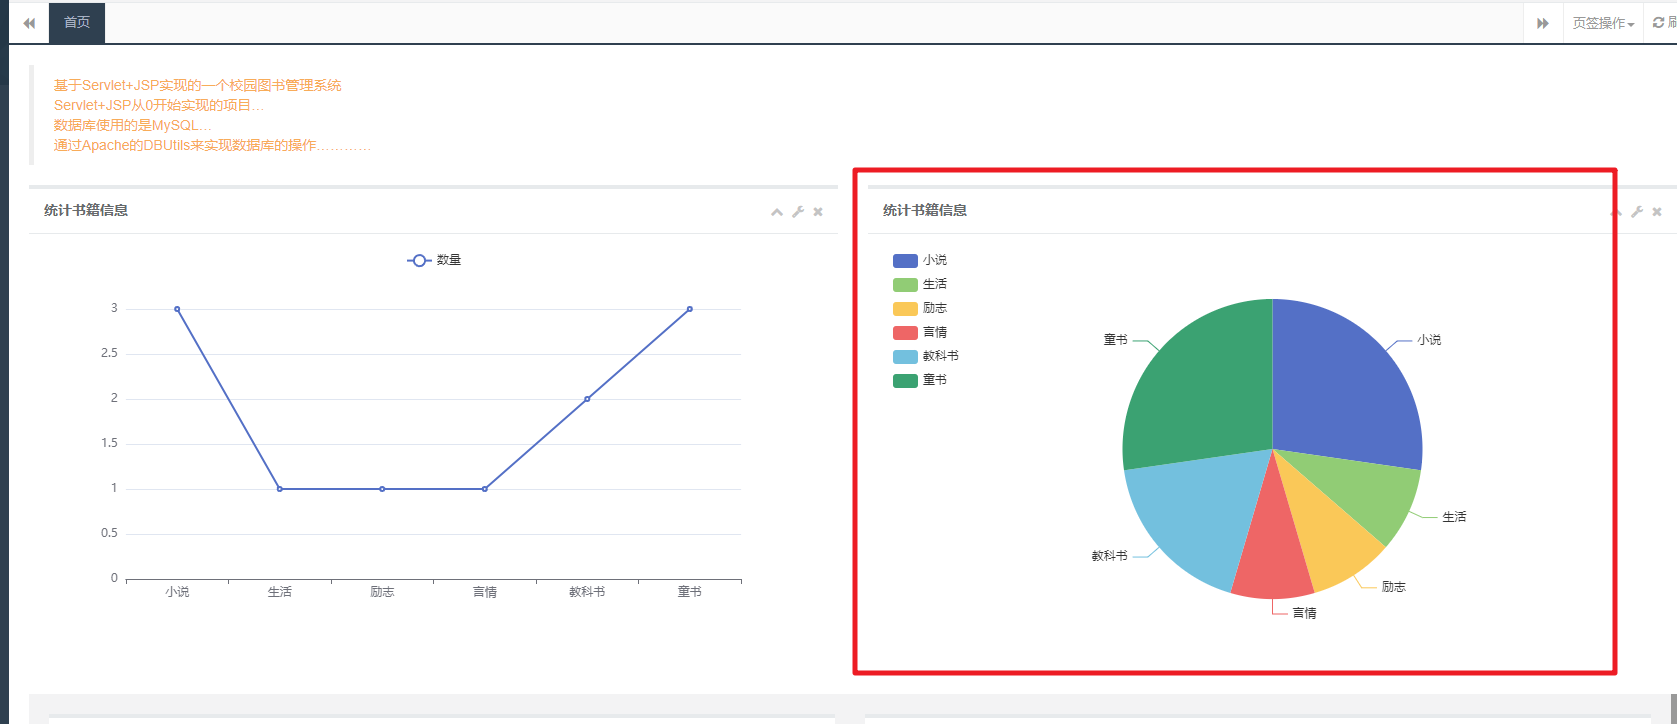Screen dimensions: 1677x724
Task: Click the refresh icon at top right
Action: point(1658,22)
